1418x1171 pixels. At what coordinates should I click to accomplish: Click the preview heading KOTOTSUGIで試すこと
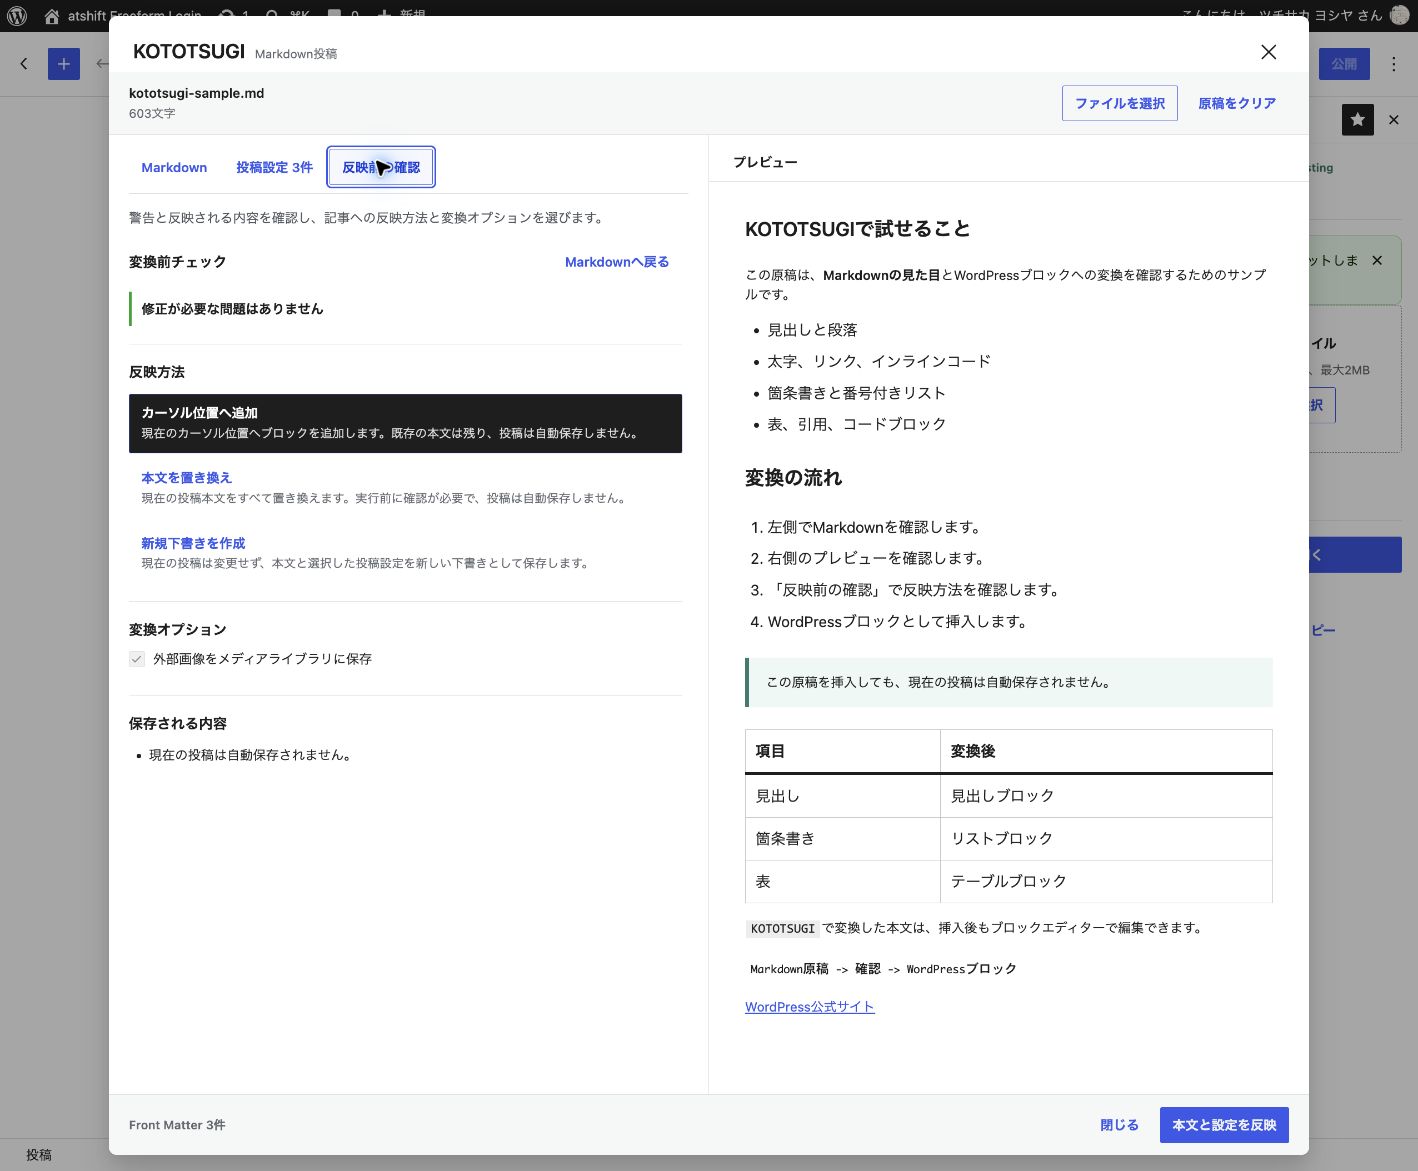tap(858, 229)
